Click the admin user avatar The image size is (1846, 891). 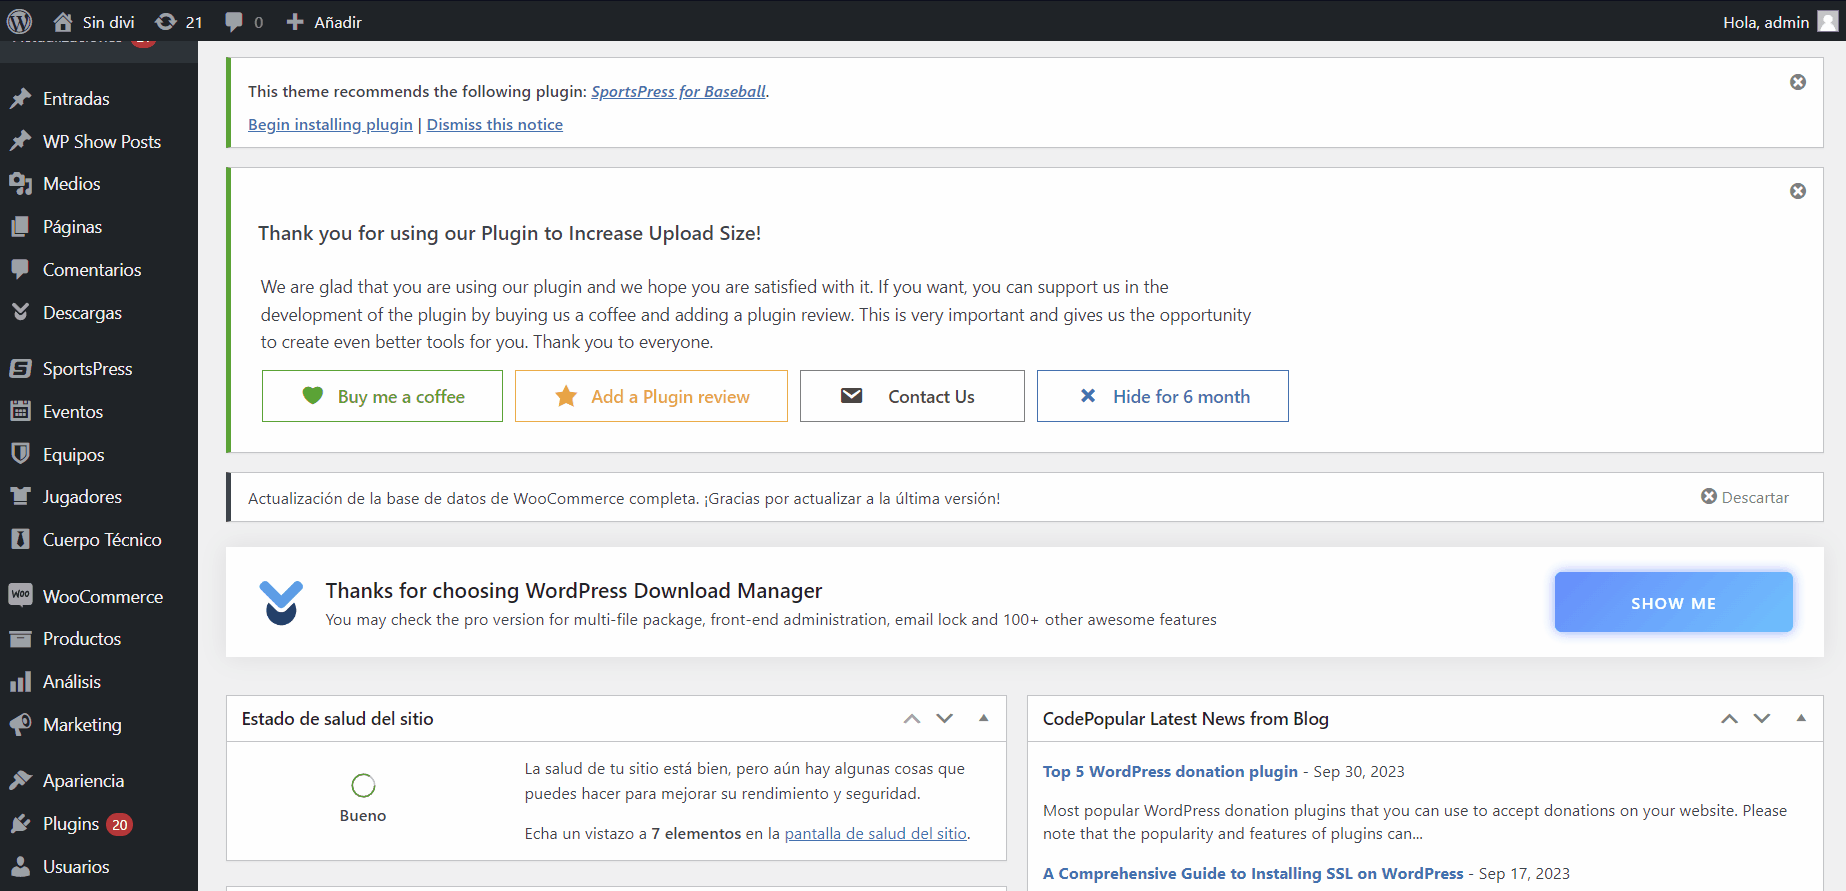[1827, 22]
